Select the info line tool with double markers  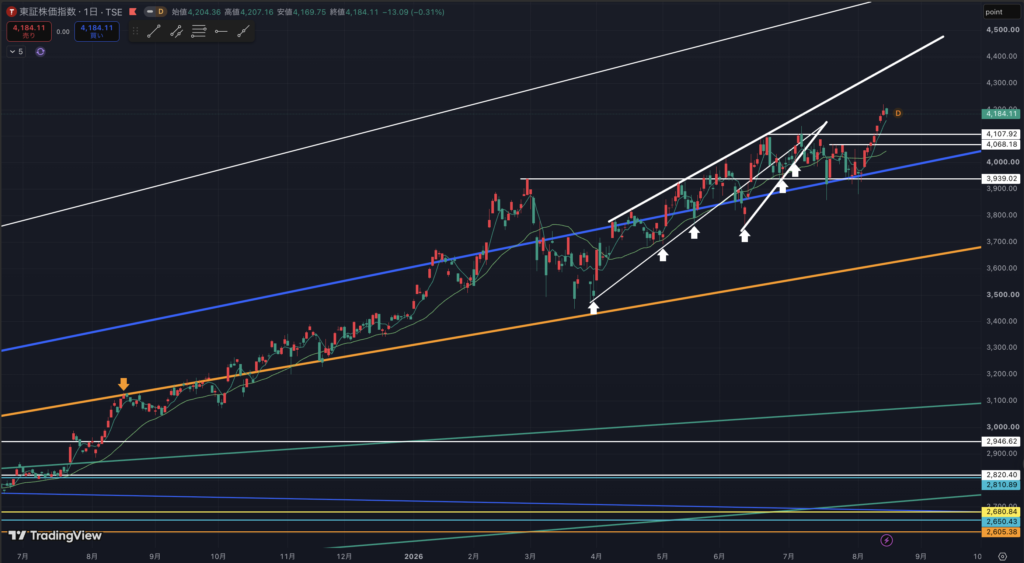tap(176, 31)
